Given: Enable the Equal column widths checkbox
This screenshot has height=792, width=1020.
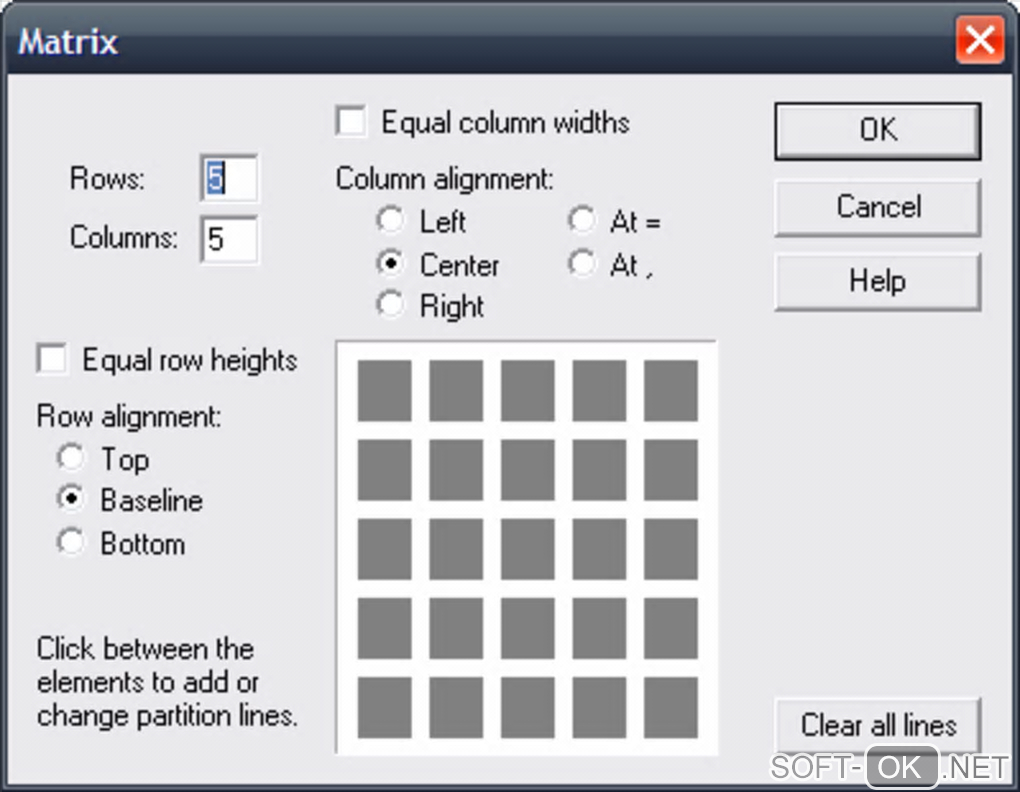Looking at the screenshot, I should coord(351,122).
